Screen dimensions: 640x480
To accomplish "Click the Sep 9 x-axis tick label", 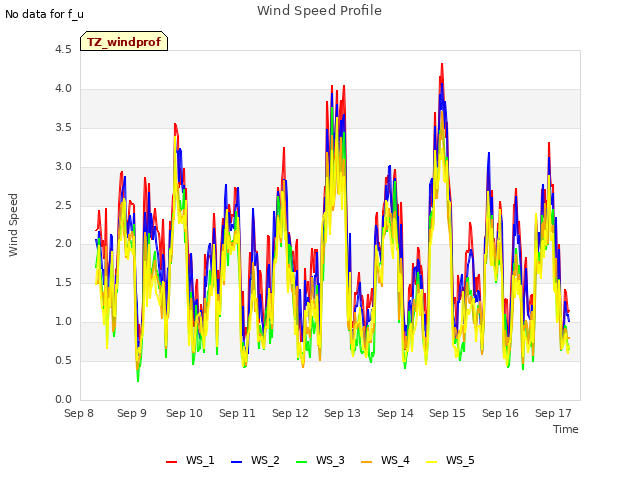I will pyautogui.click(x=132, y=413).
